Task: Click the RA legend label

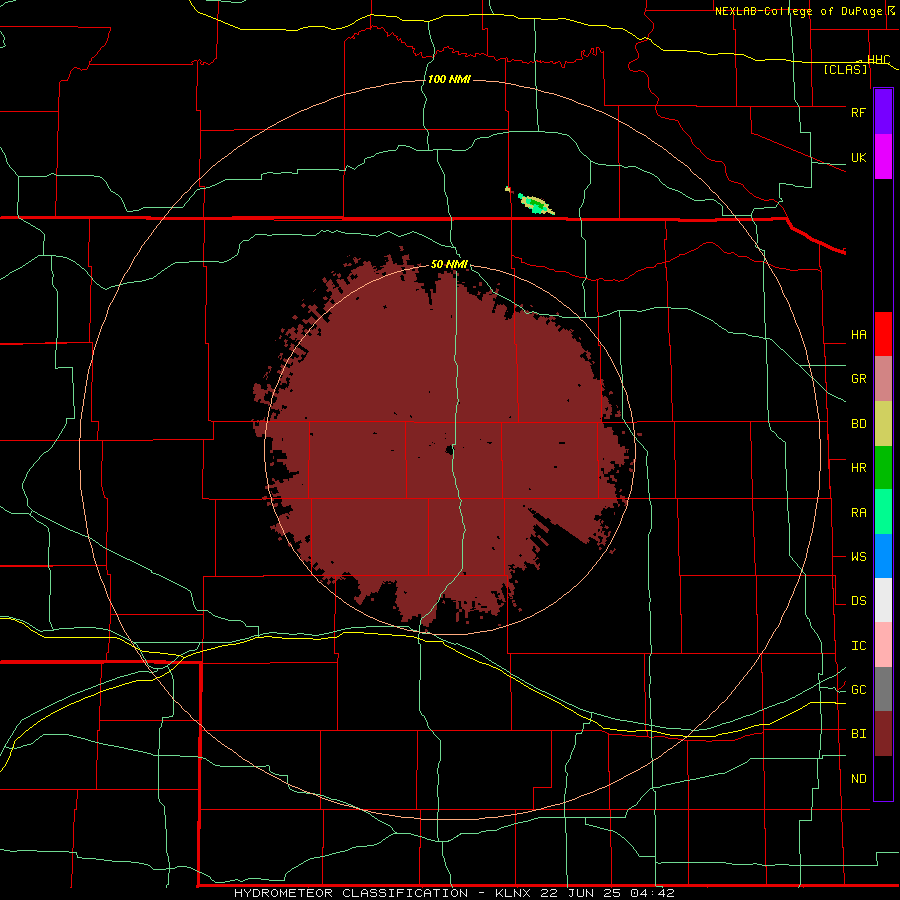Action: pyautogui.click(x=858, y=513)
